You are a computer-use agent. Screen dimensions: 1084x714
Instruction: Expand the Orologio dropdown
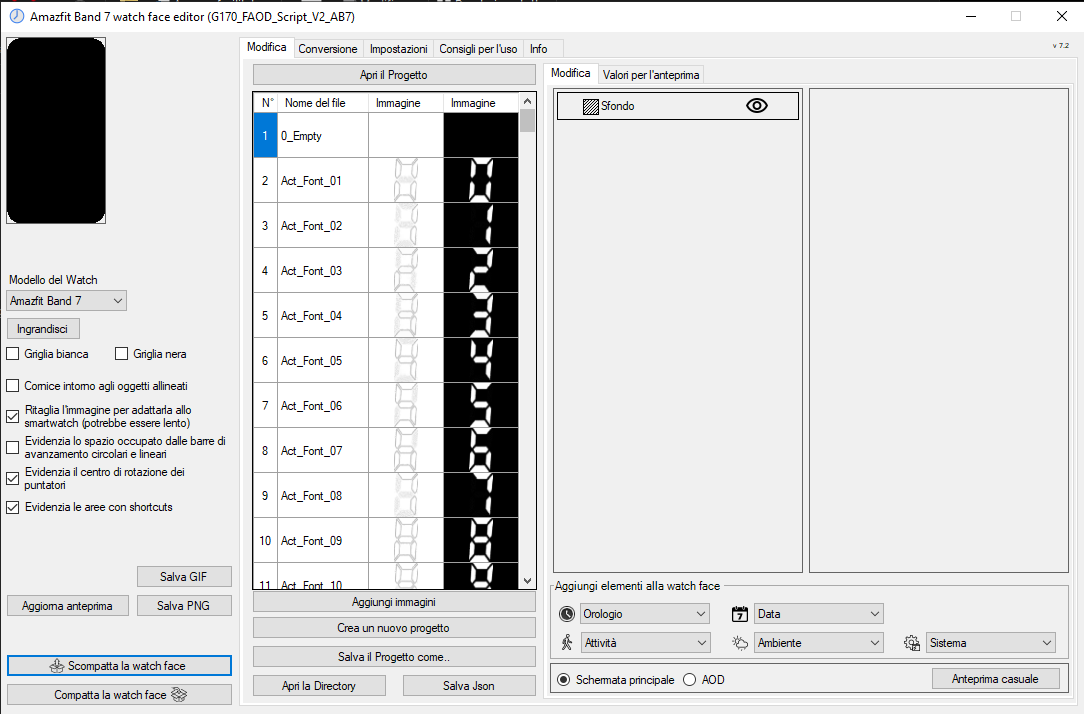click(645, 614)
